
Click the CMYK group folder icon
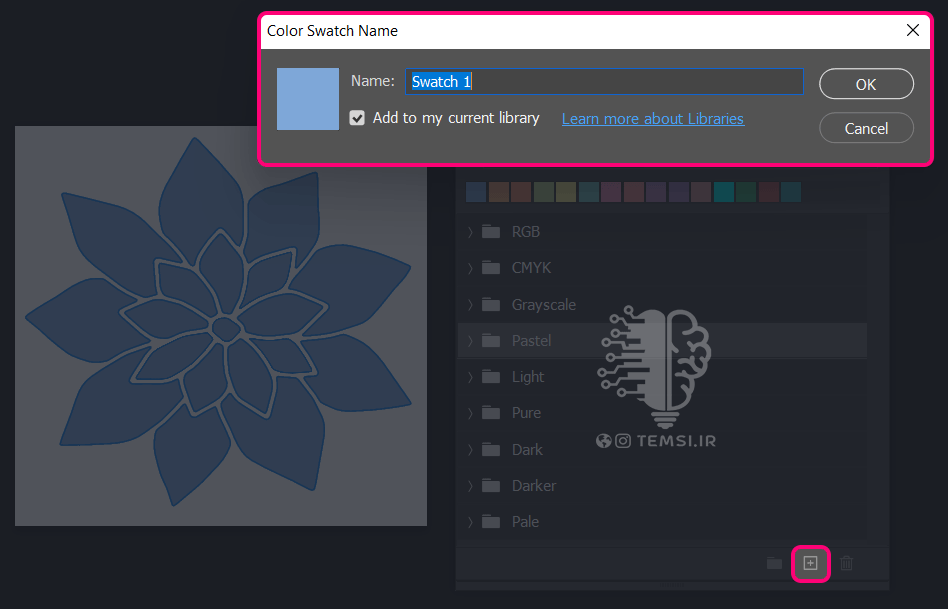(x=491, y=268)
